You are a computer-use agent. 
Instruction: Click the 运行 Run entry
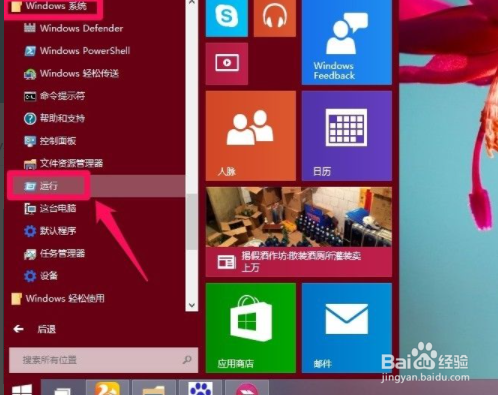click(x=96, y=186)
